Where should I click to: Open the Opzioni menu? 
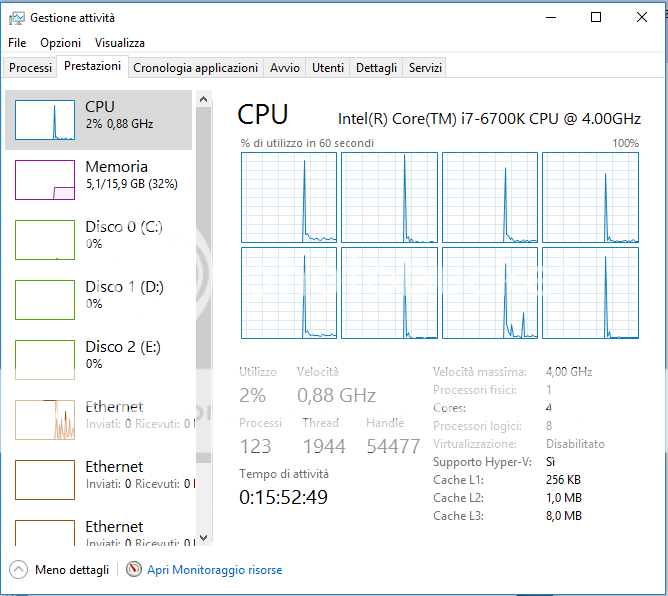[60, 43]
